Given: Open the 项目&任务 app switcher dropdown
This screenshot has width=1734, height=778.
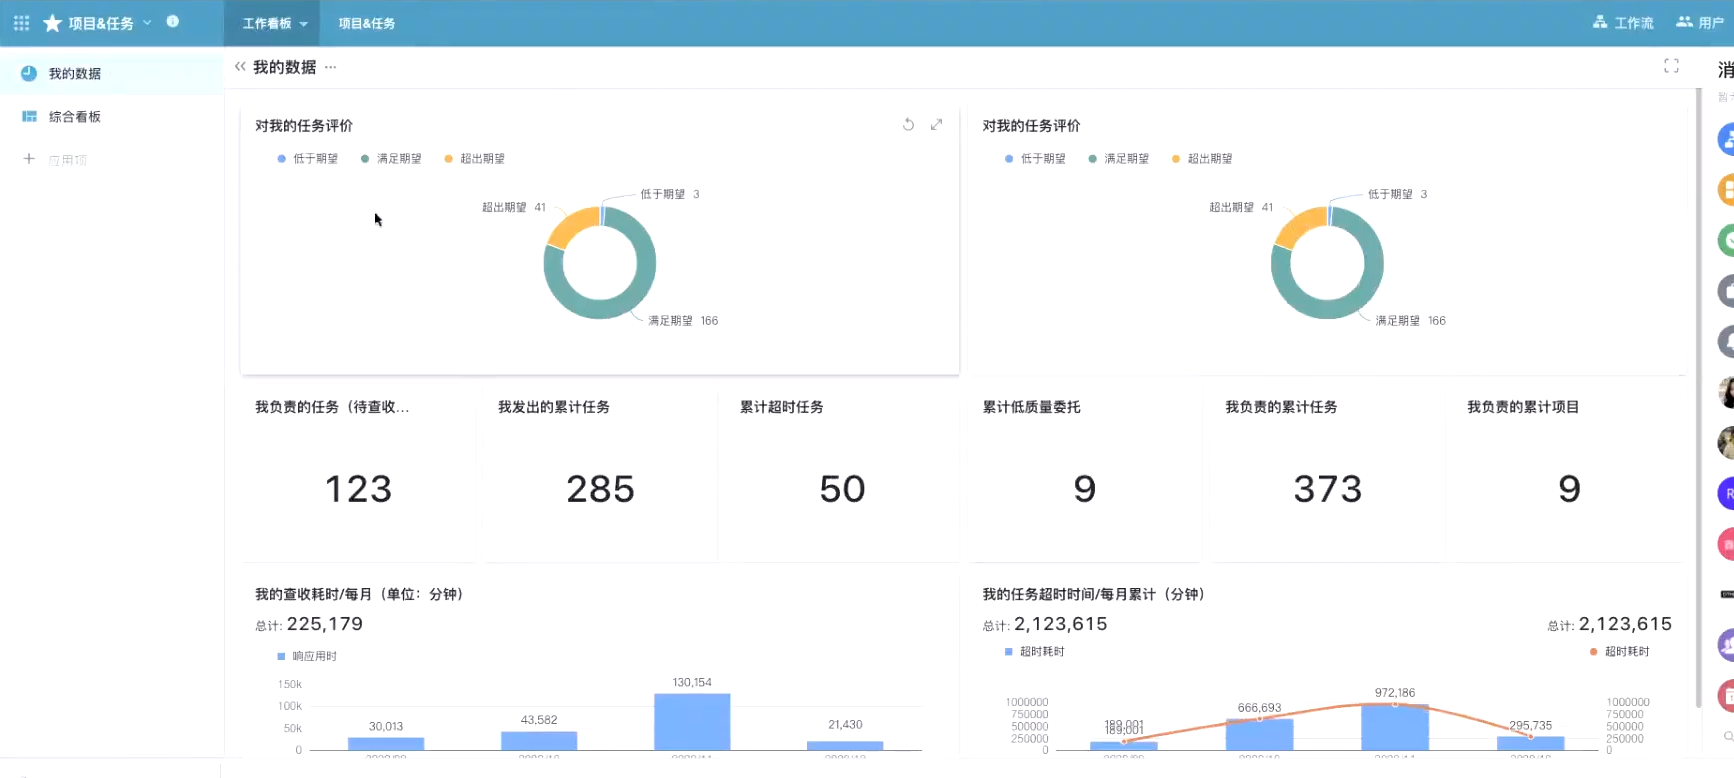Looking at the screenshot, I should click(147, 22).
